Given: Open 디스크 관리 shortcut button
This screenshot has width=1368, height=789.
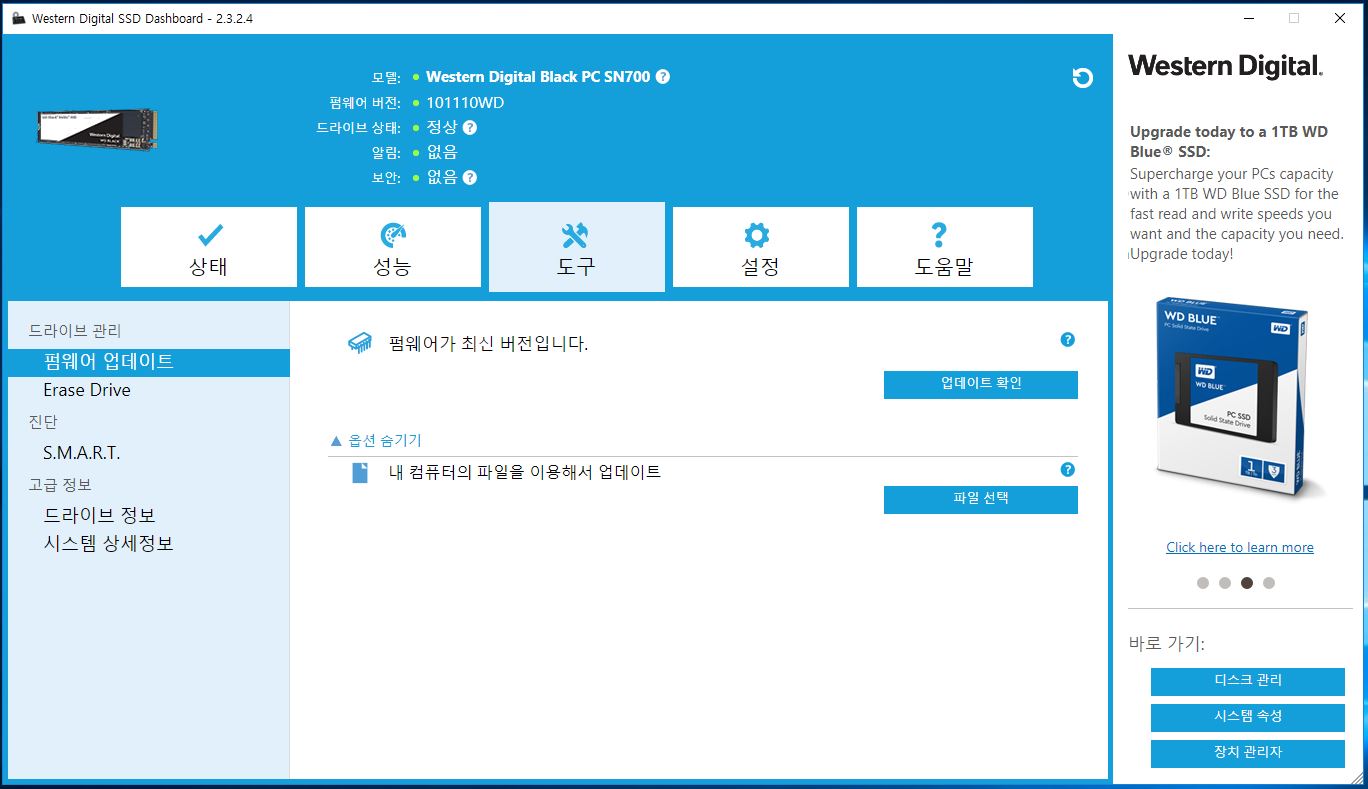Looking at the screenshot, I should 1247,681.
